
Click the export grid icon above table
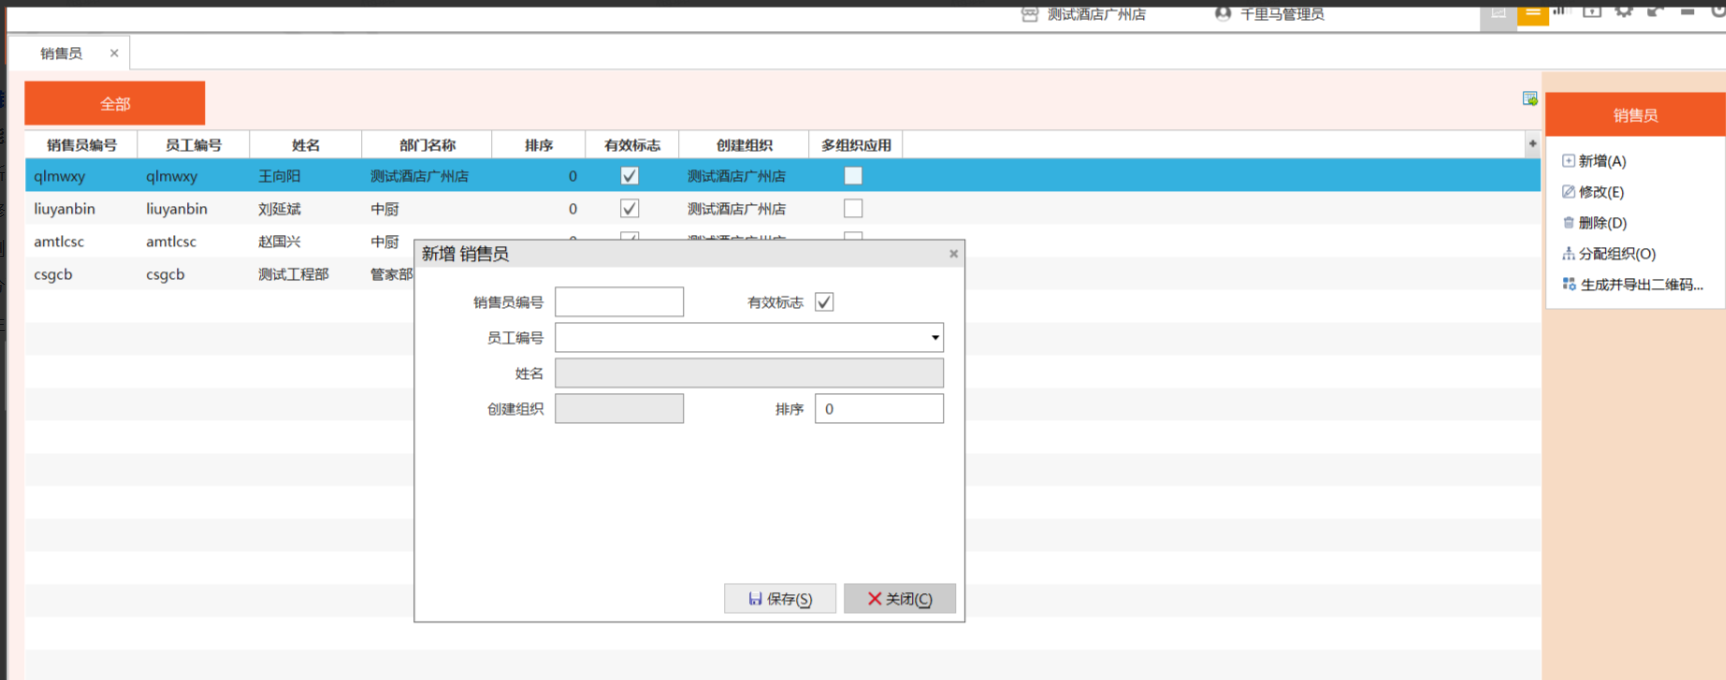1529,98
